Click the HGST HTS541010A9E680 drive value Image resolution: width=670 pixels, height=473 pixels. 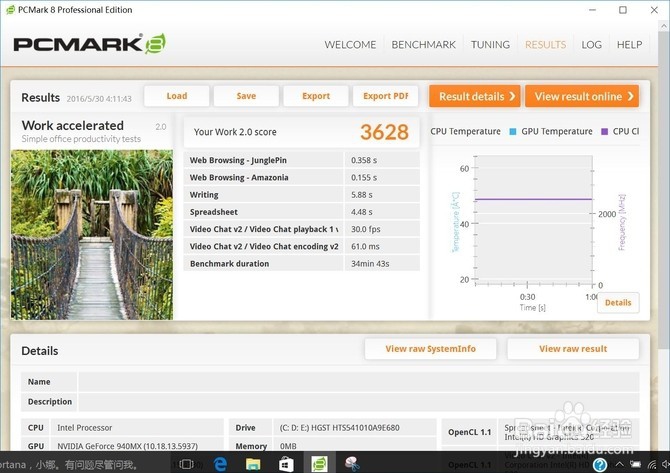[x=340, y=428]
